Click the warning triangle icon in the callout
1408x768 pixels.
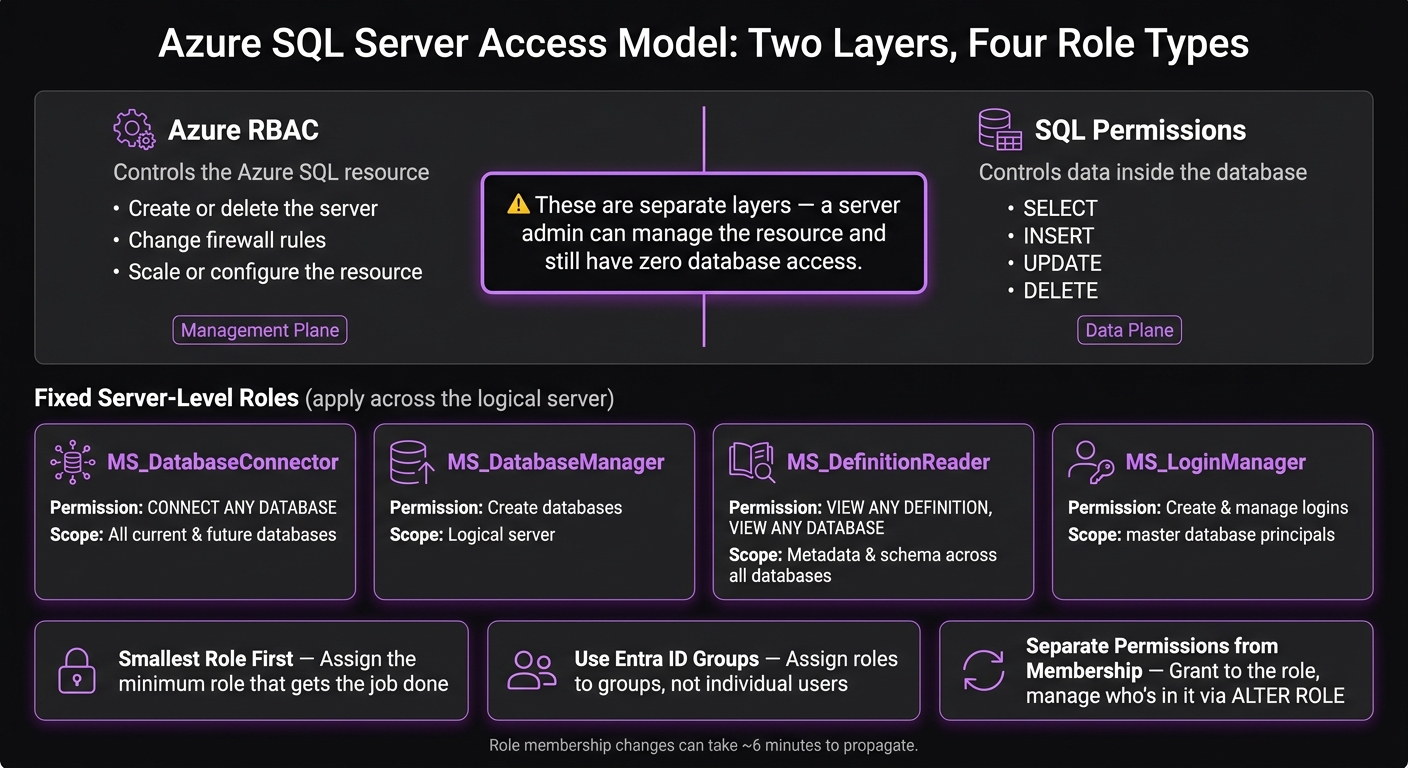pyautogui.click(x=518, y=205)
